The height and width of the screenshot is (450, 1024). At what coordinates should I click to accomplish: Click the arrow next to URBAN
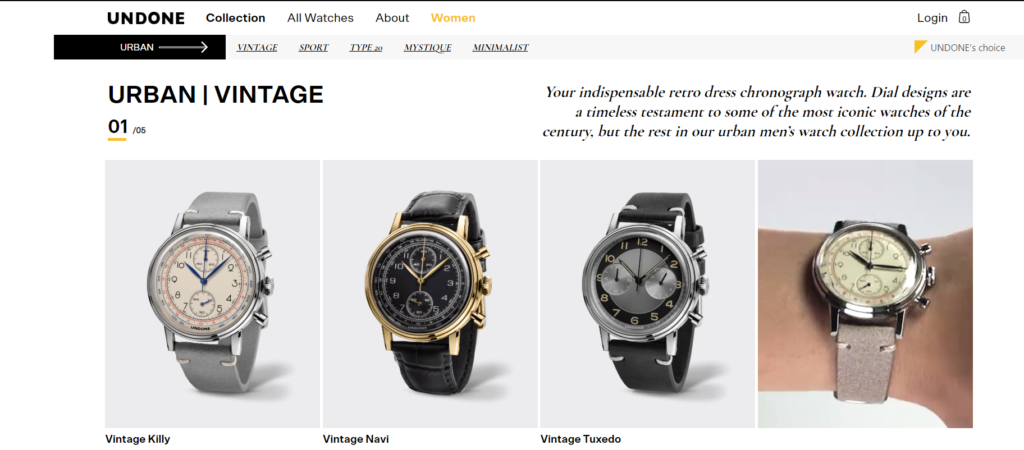[183, 47]
